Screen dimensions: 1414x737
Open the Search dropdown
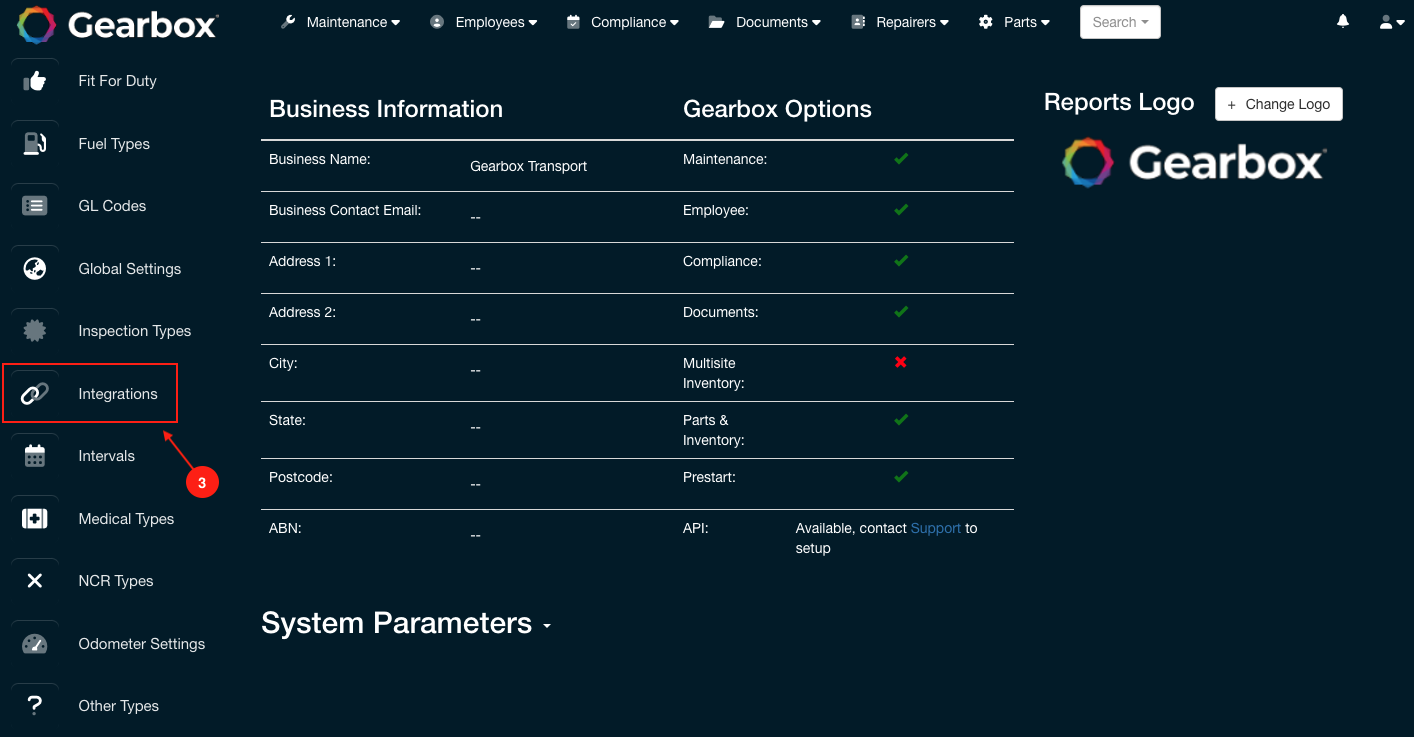pyautogui.click(x=1119, y=21)
